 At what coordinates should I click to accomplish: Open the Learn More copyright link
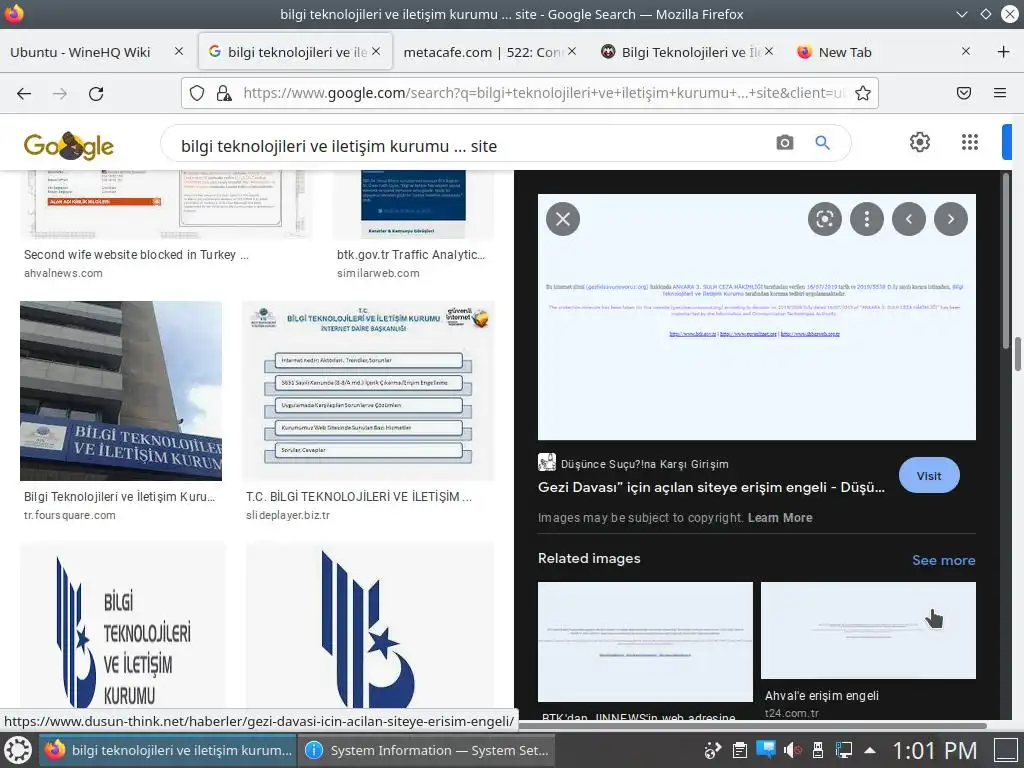780,517
